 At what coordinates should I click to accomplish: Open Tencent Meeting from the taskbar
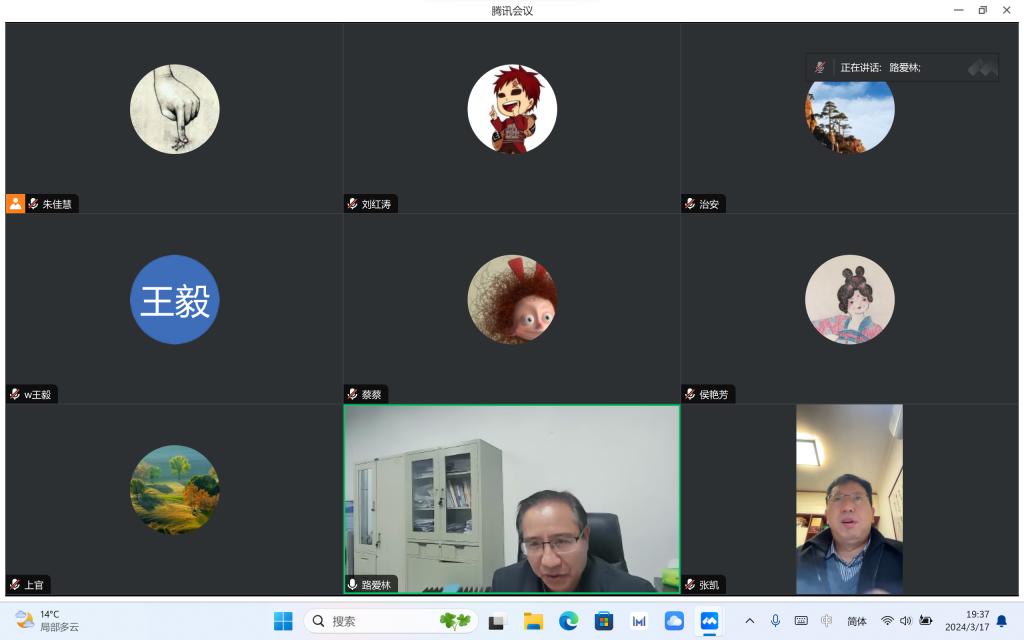tap(709, 621)
